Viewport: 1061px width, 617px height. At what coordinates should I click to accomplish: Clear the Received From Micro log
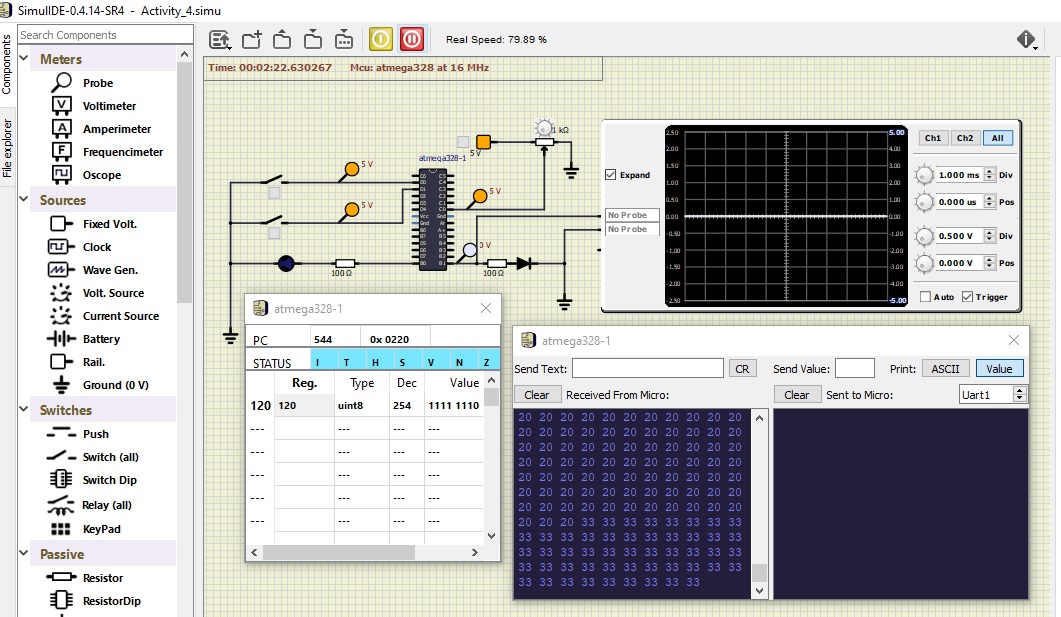537,394
